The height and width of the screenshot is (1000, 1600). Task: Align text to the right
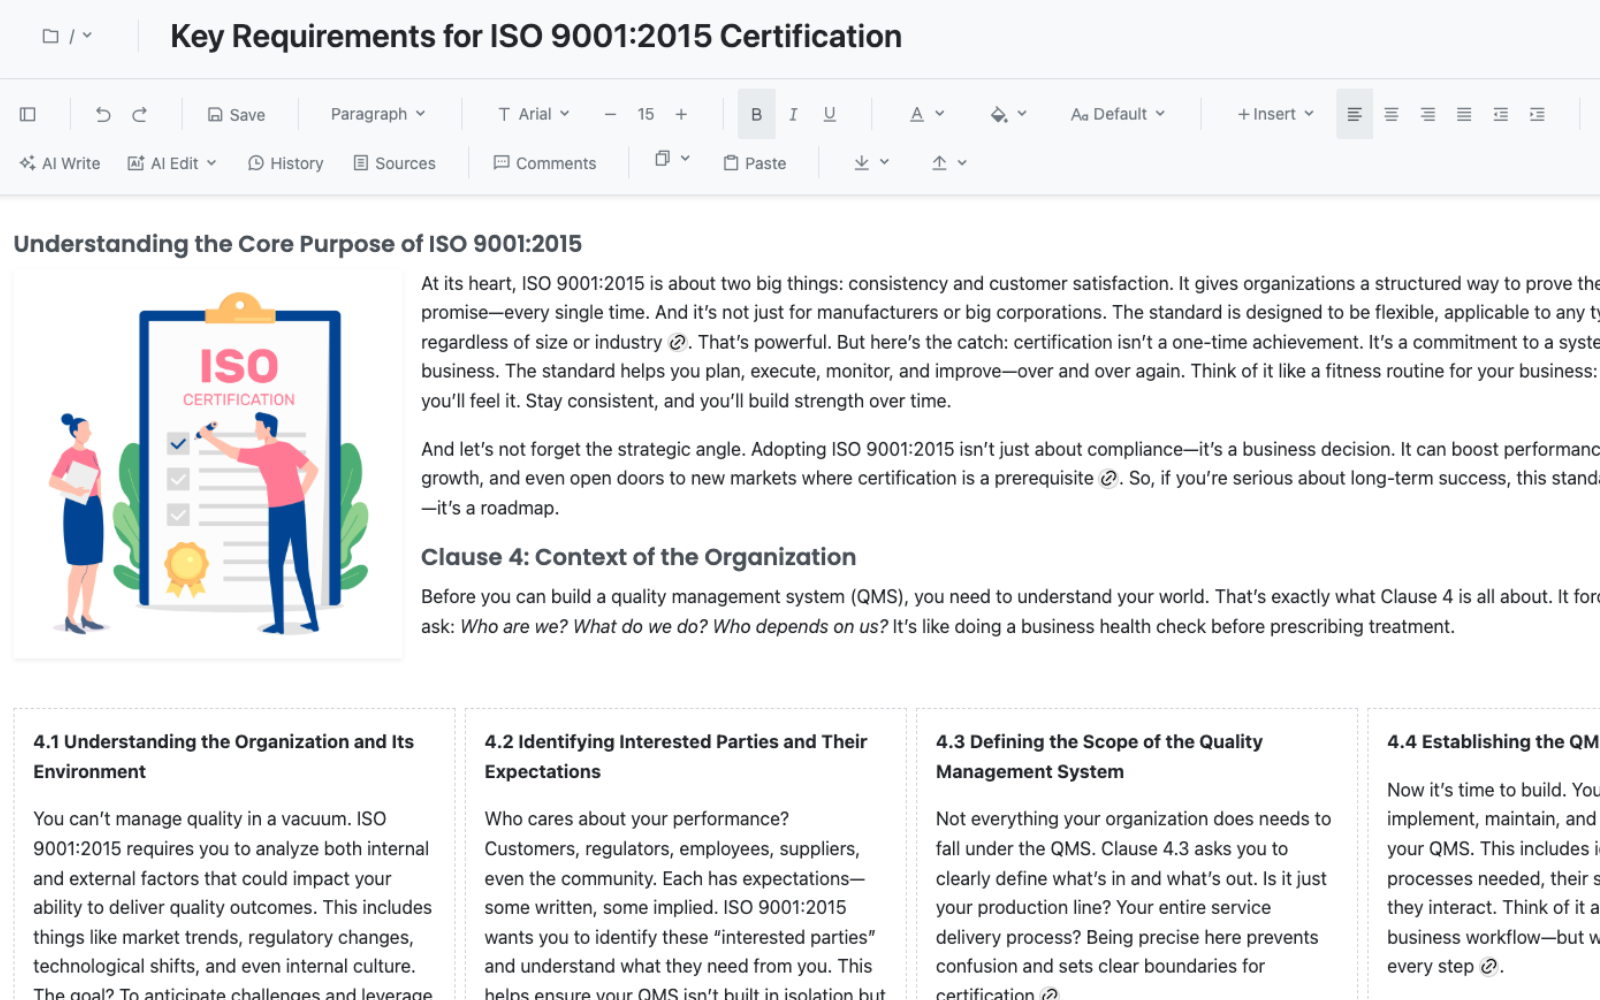coord(1428,114)
